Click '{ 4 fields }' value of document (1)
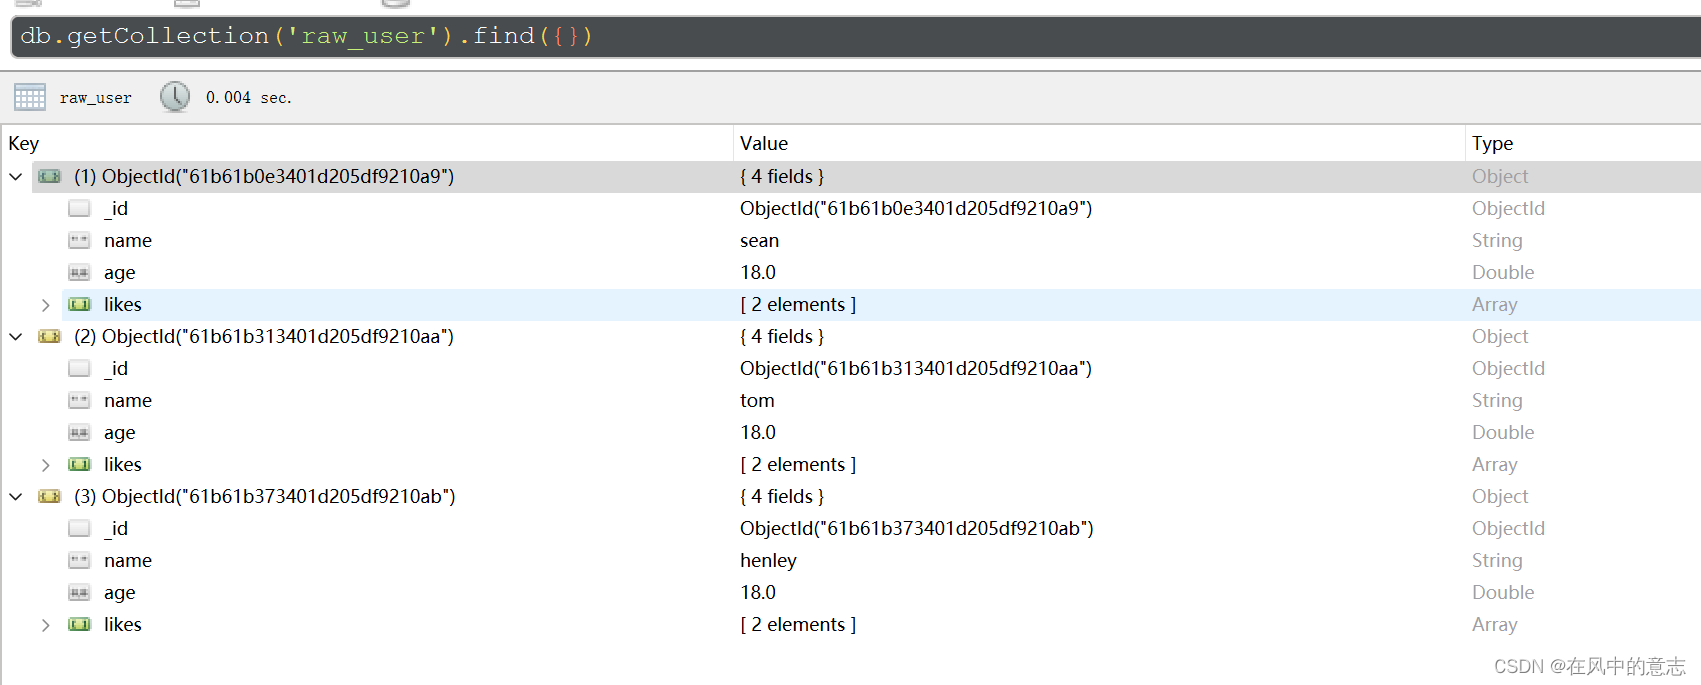This screenshot has width=1701, height=685. [782, 177]
